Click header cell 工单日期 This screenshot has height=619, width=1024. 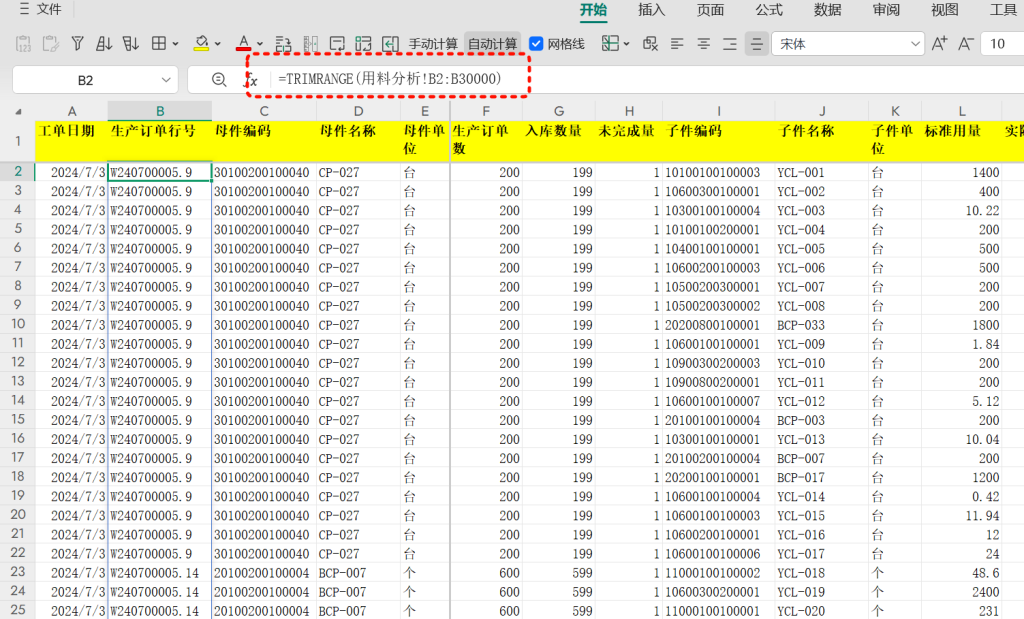click(71, 140)
